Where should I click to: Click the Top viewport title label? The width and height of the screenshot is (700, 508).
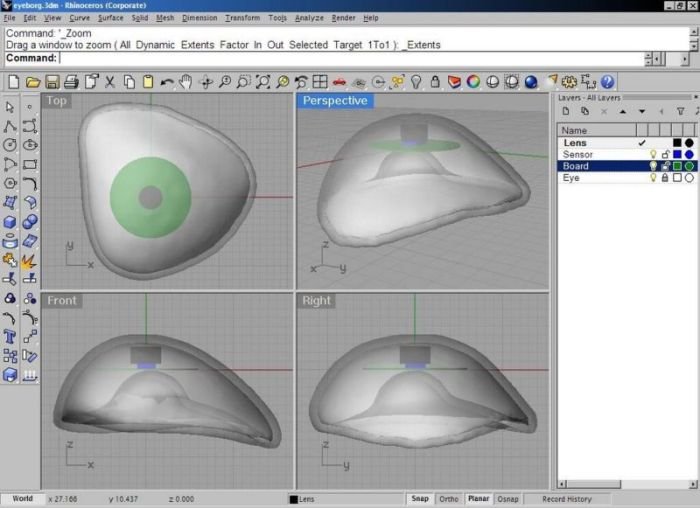(x=57, y=101)
